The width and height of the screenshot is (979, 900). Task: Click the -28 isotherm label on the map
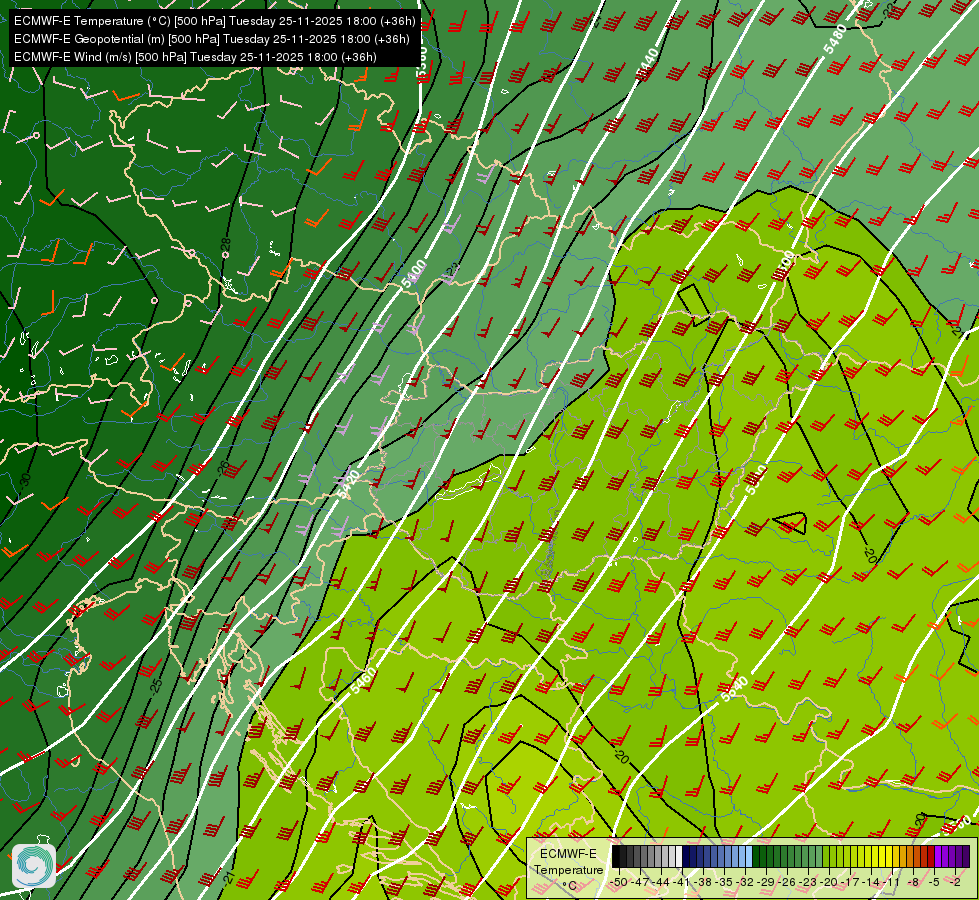point(226,247)
